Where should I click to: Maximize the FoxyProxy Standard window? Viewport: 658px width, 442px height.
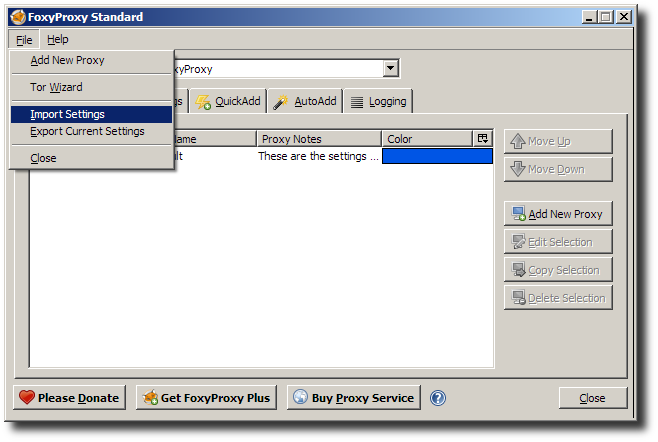click(606, 17)
